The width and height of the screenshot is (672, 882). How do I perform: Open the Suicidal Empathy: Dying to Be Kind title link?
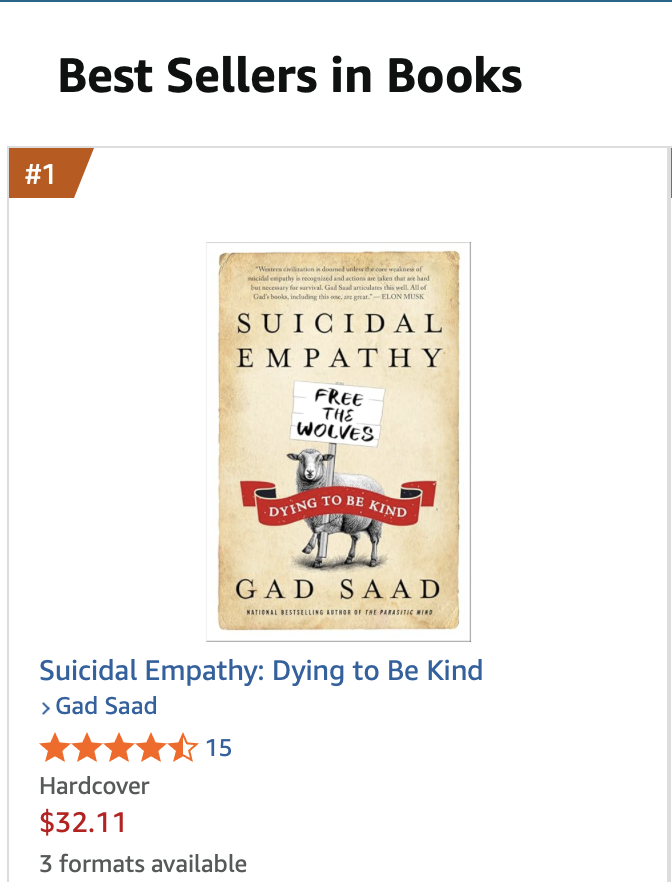(x=261, y=670)
